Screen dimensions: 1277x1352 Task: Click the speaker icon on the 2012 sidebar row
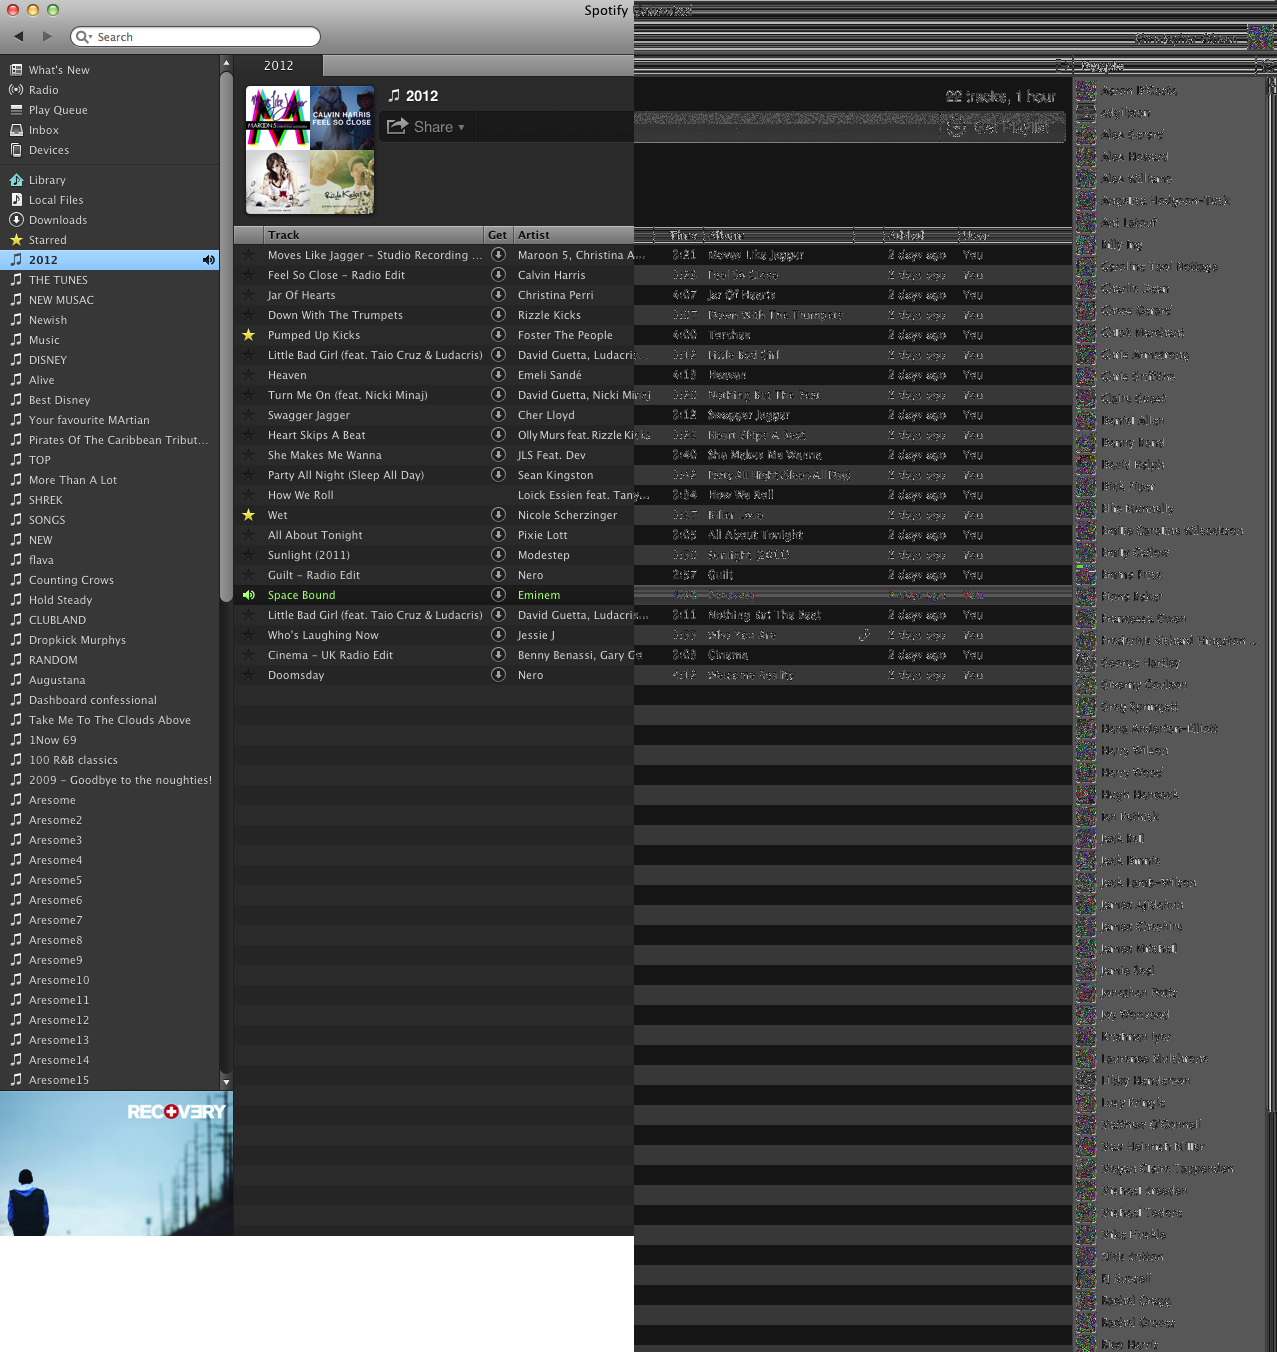coord(208,260)
